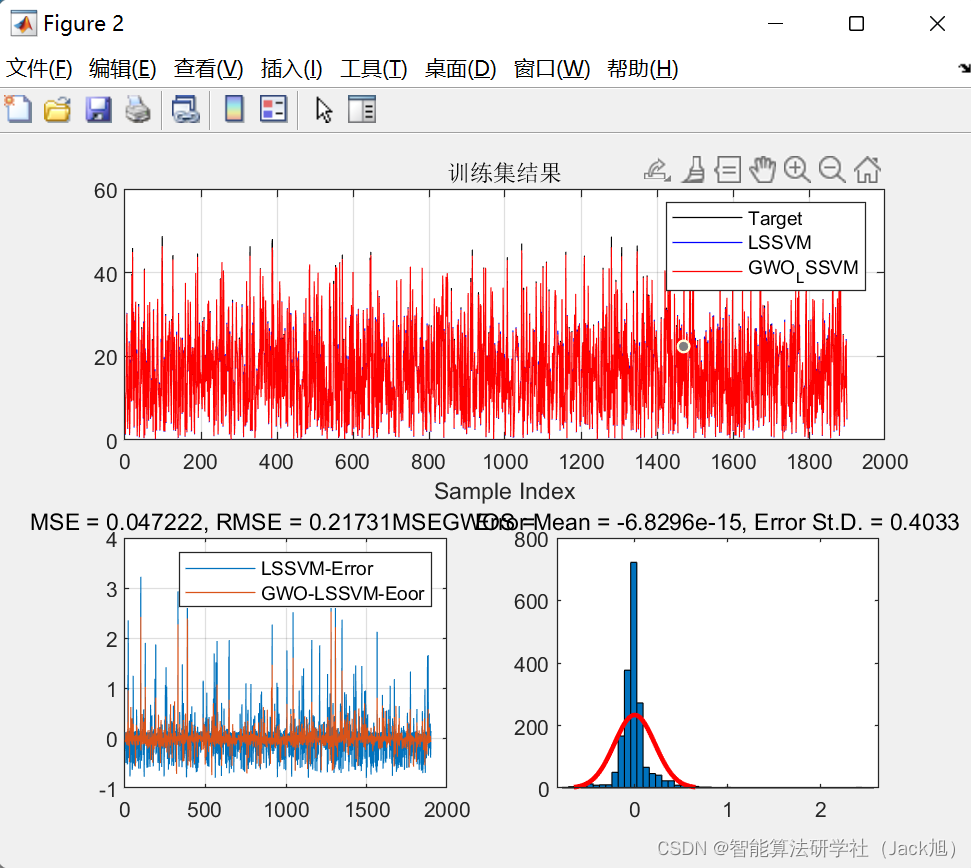The height and width of the screenshot is (868, 971).
Task: Click the New Figure toolbar icon
Action: 18,109
